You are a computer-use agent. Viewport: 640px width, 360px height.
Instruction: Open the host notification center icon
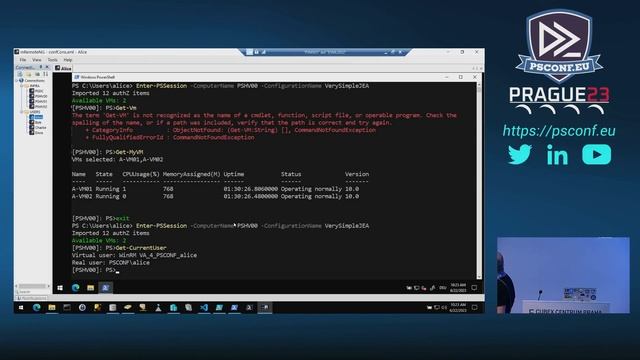click(474, 307)
